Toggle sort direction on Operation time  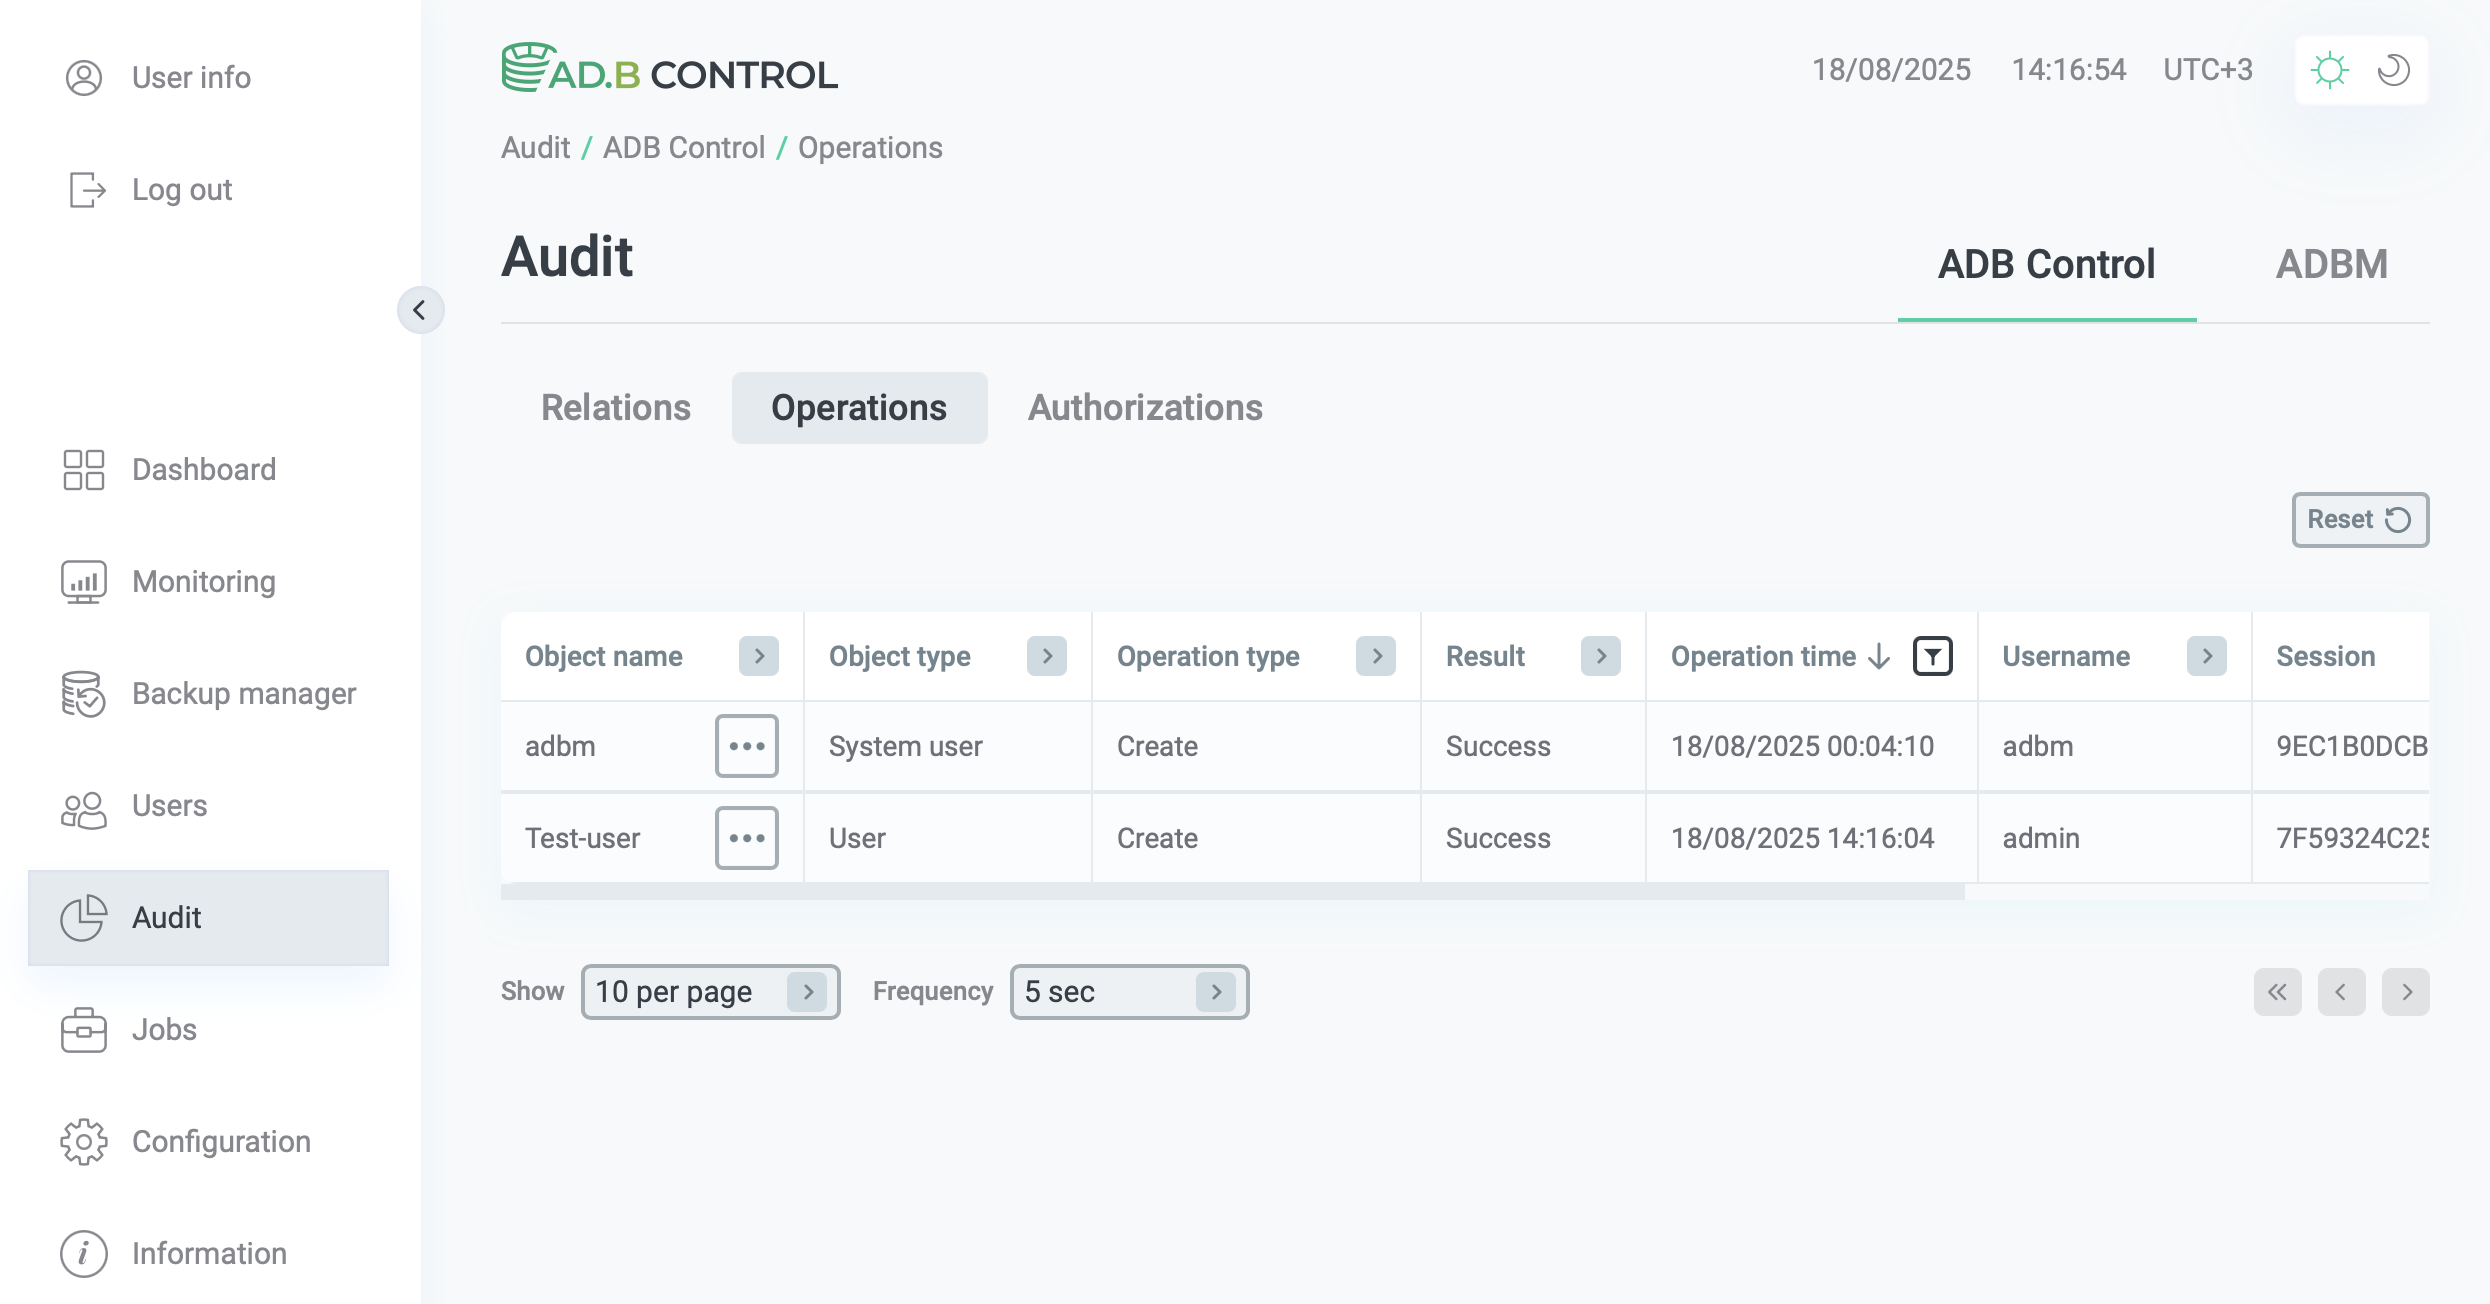[1878, 656]
